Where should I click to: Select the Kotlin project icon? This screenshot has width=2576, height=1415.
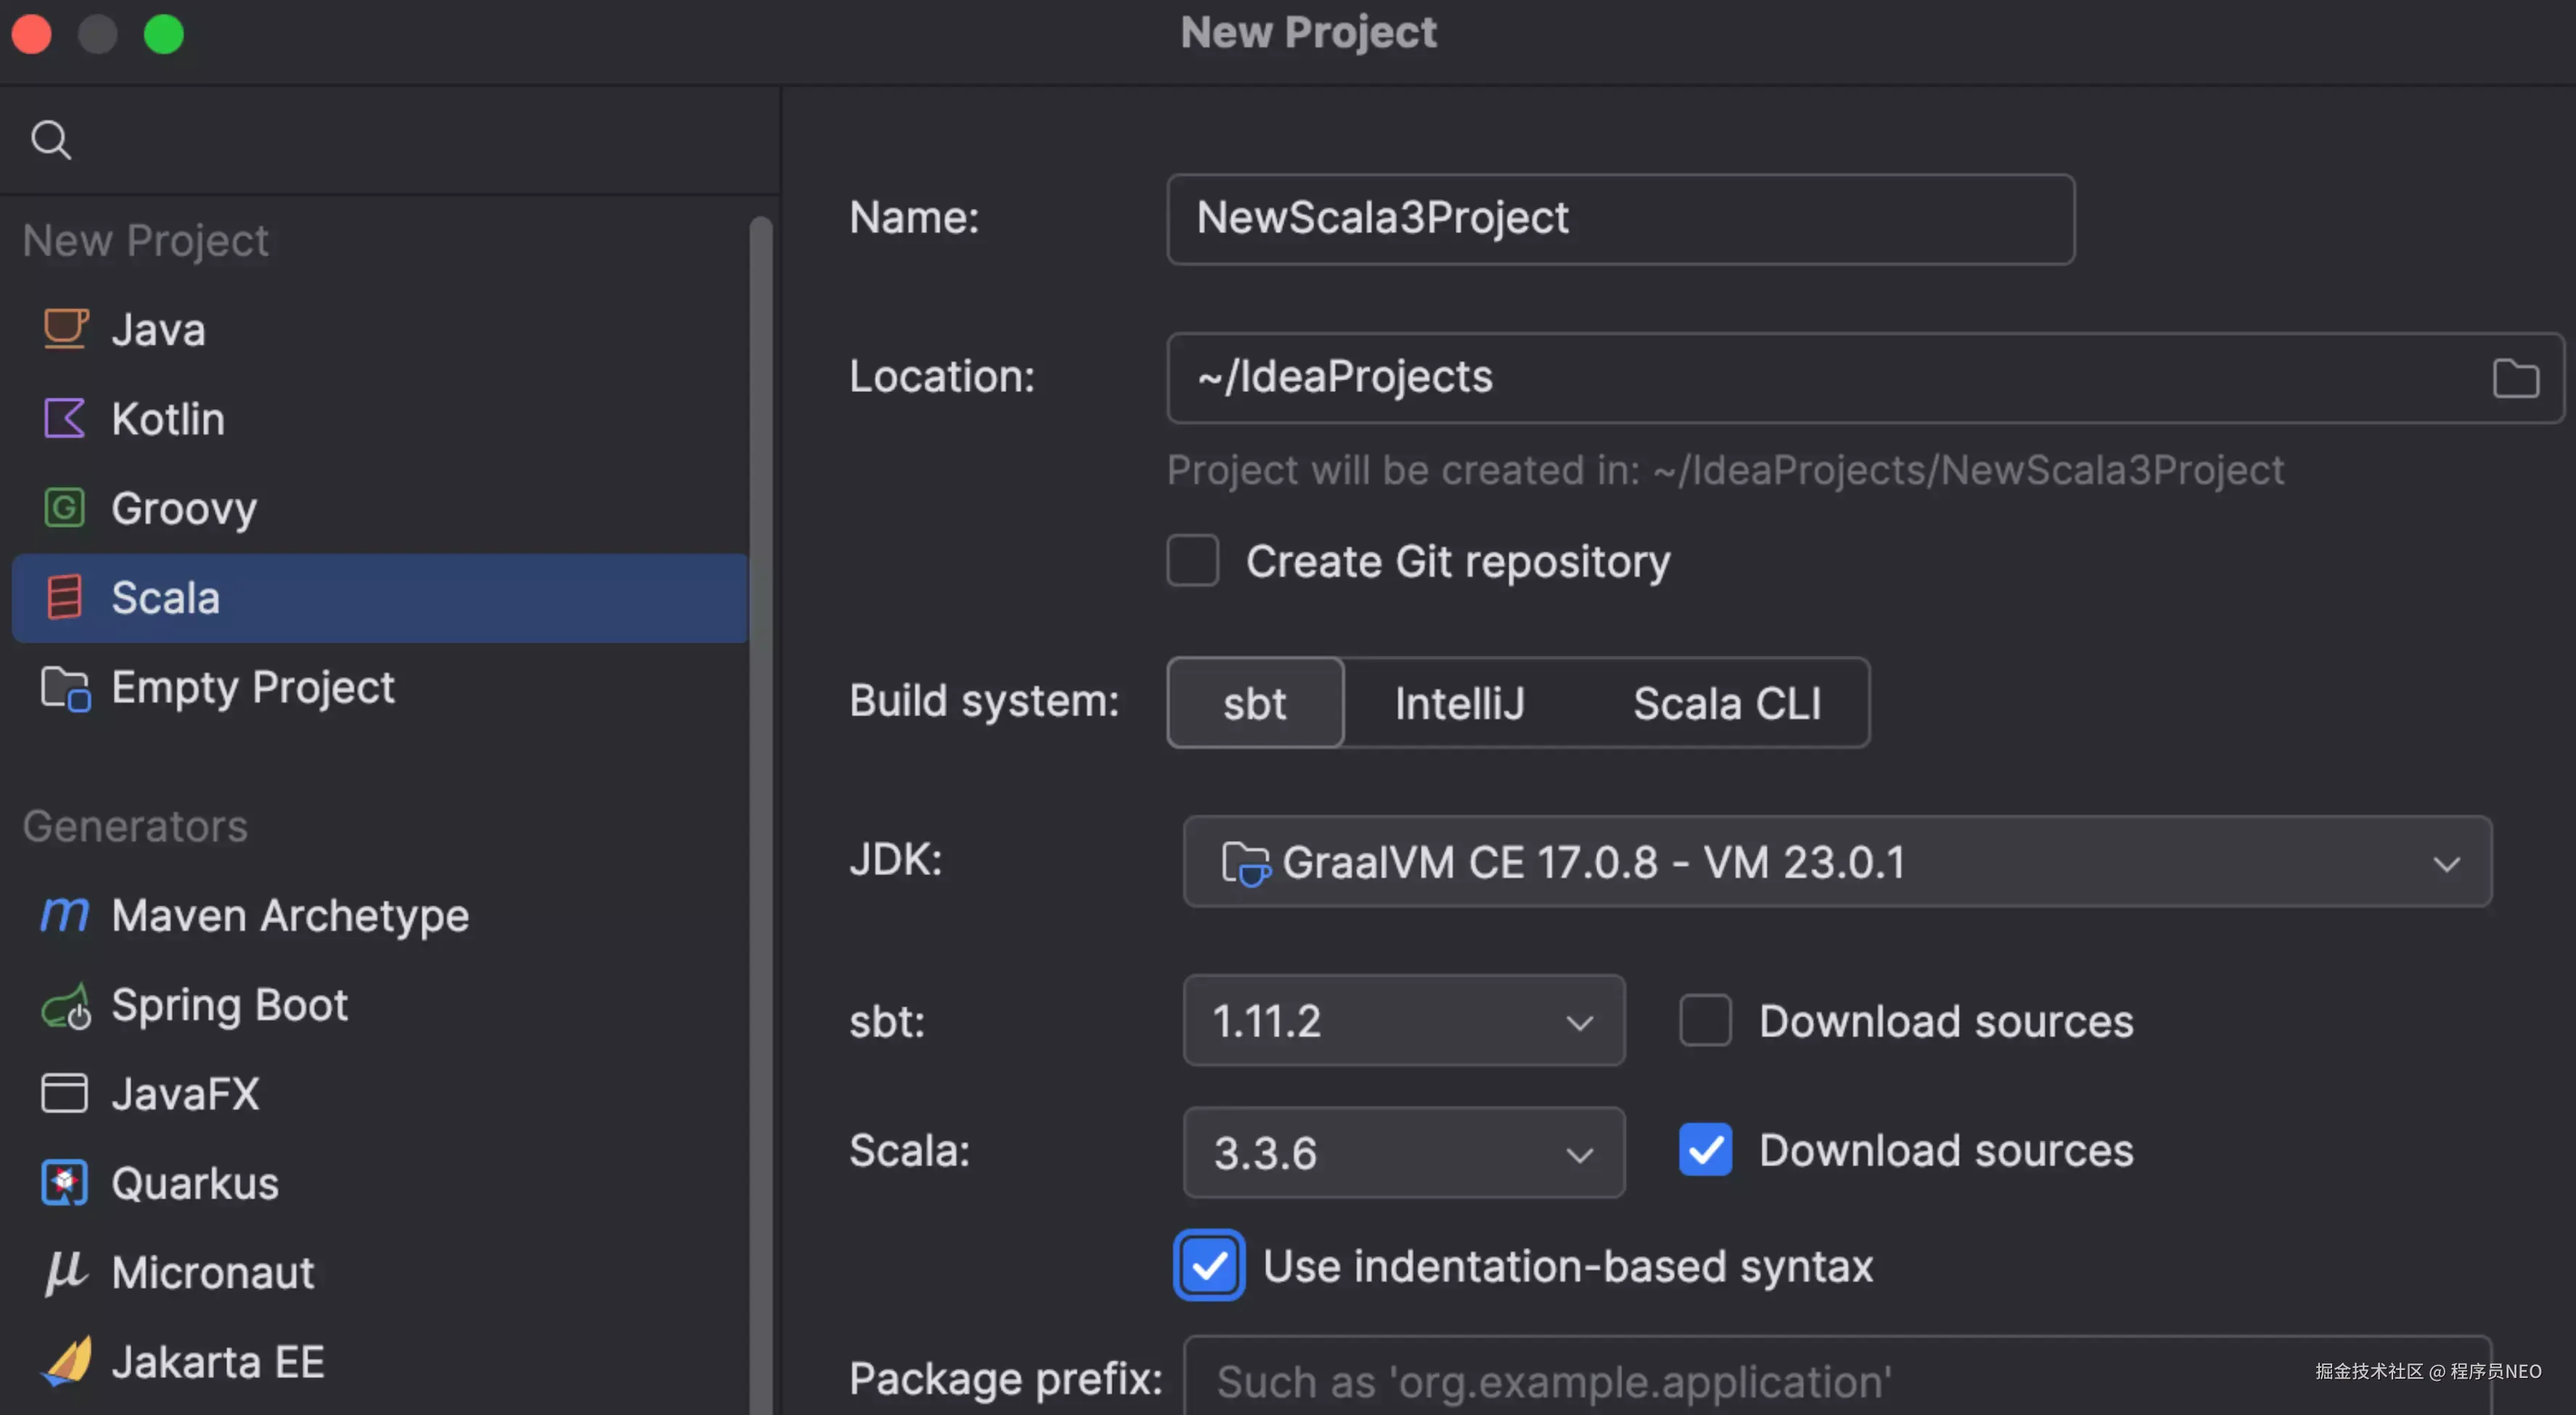pyautogui.click(x=65, y=418)
